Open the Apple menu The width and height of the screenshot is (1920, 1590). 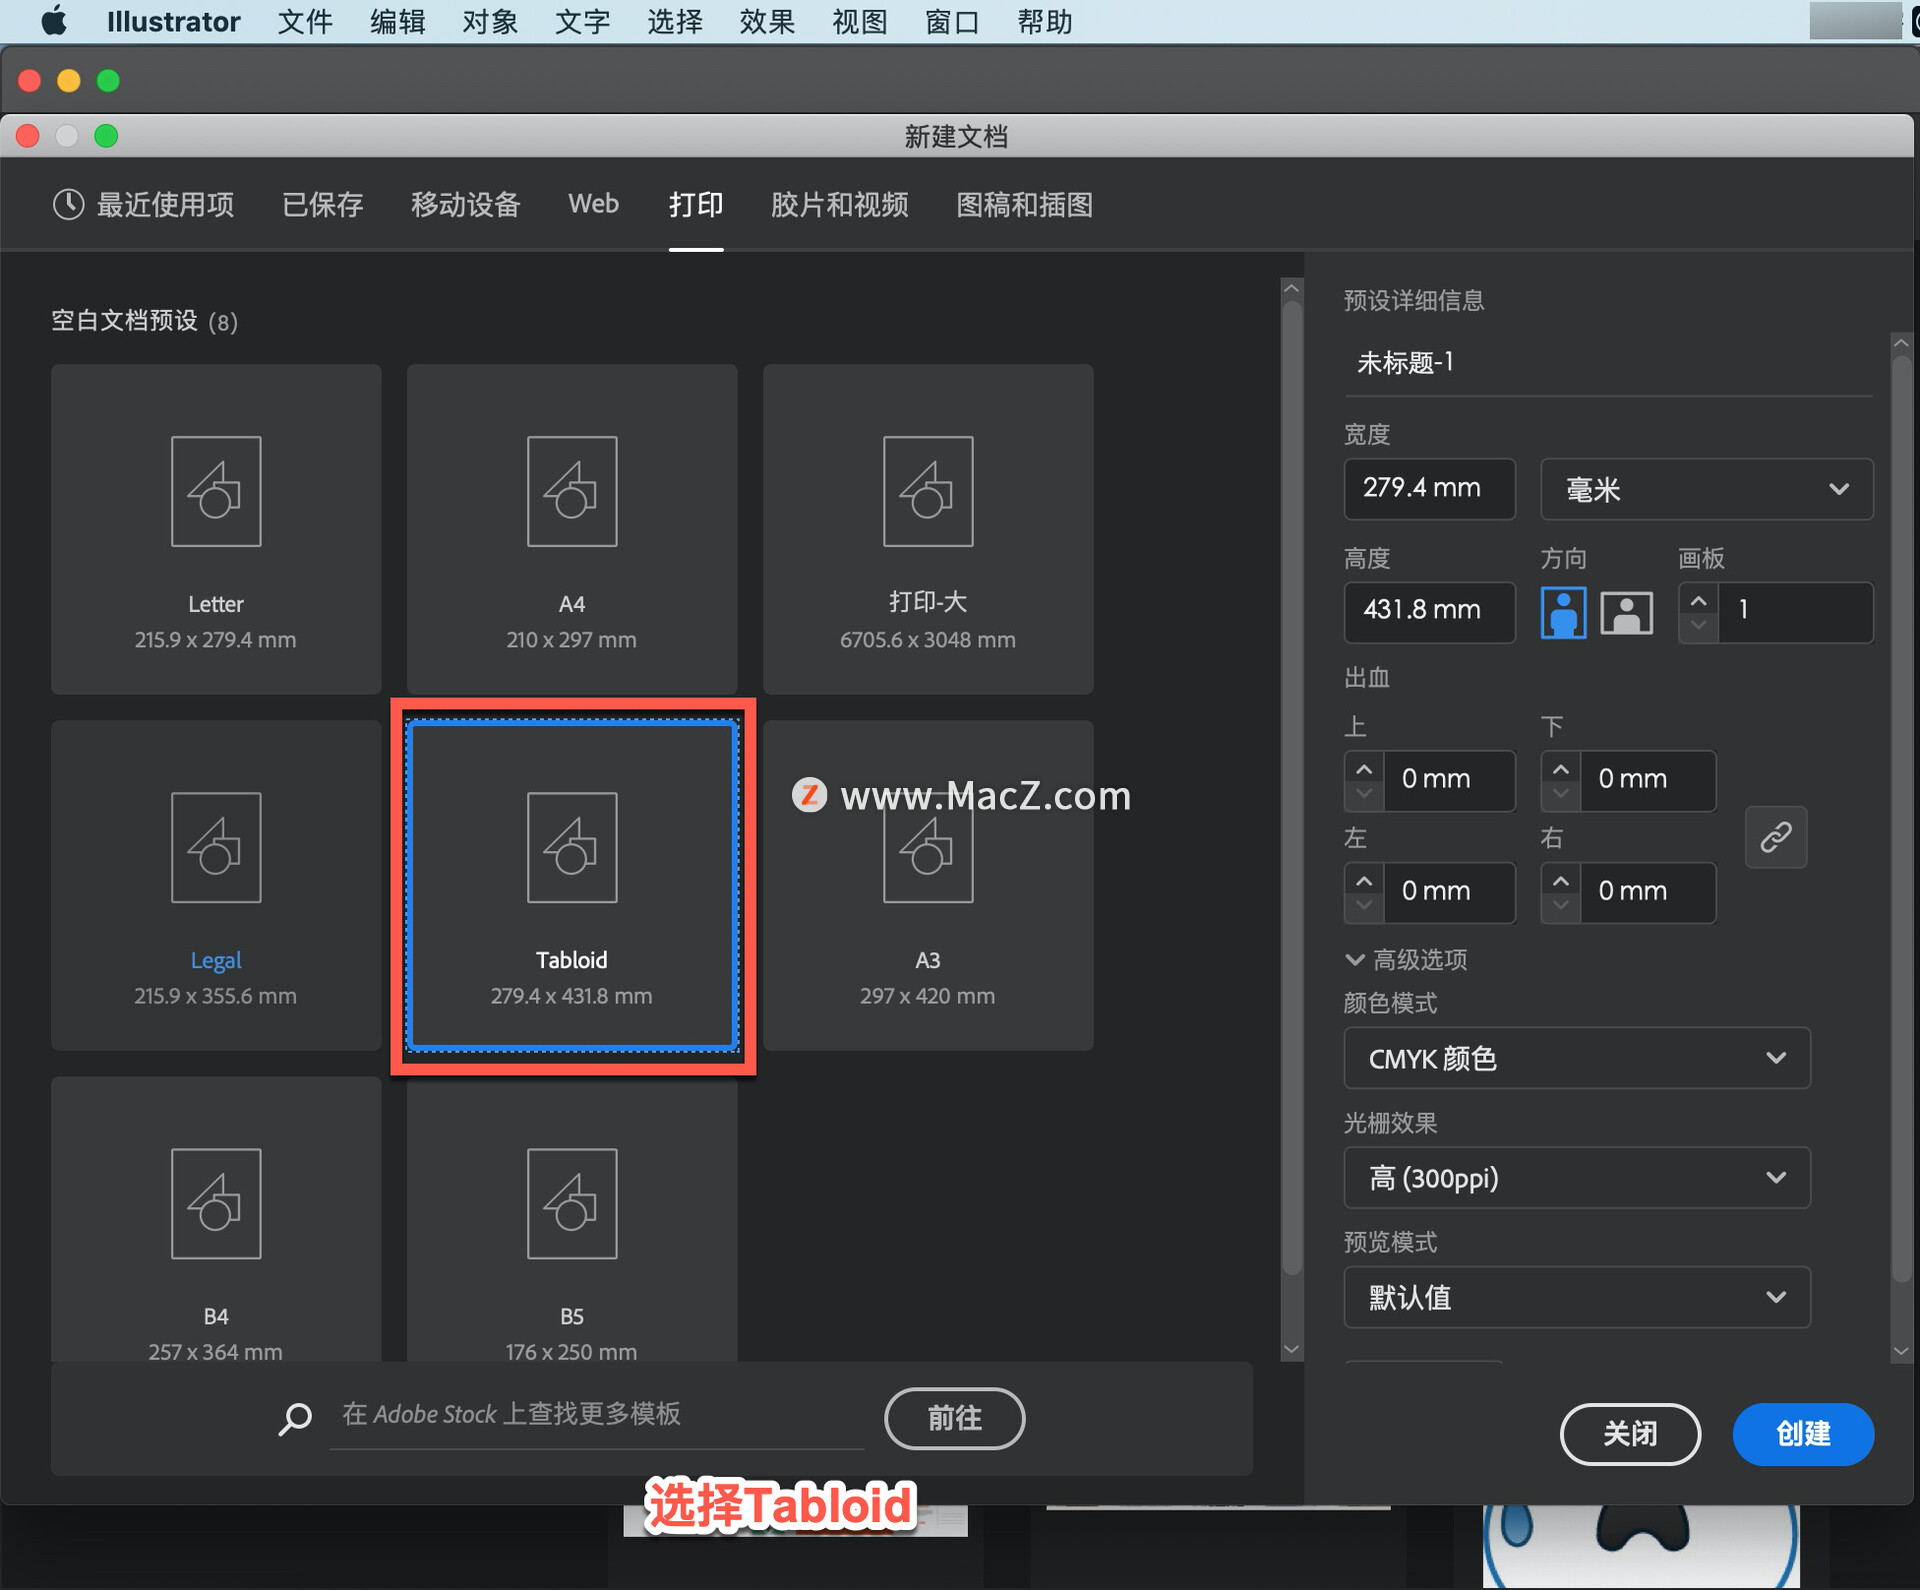(55, 21)
